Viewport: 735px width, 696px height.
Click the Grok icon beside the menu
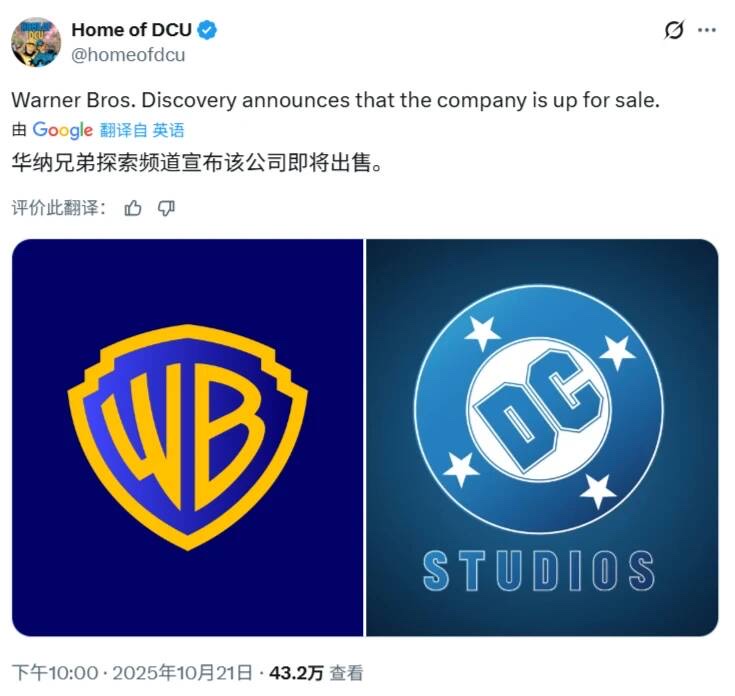pyautogui.click(x=674, y=30)
